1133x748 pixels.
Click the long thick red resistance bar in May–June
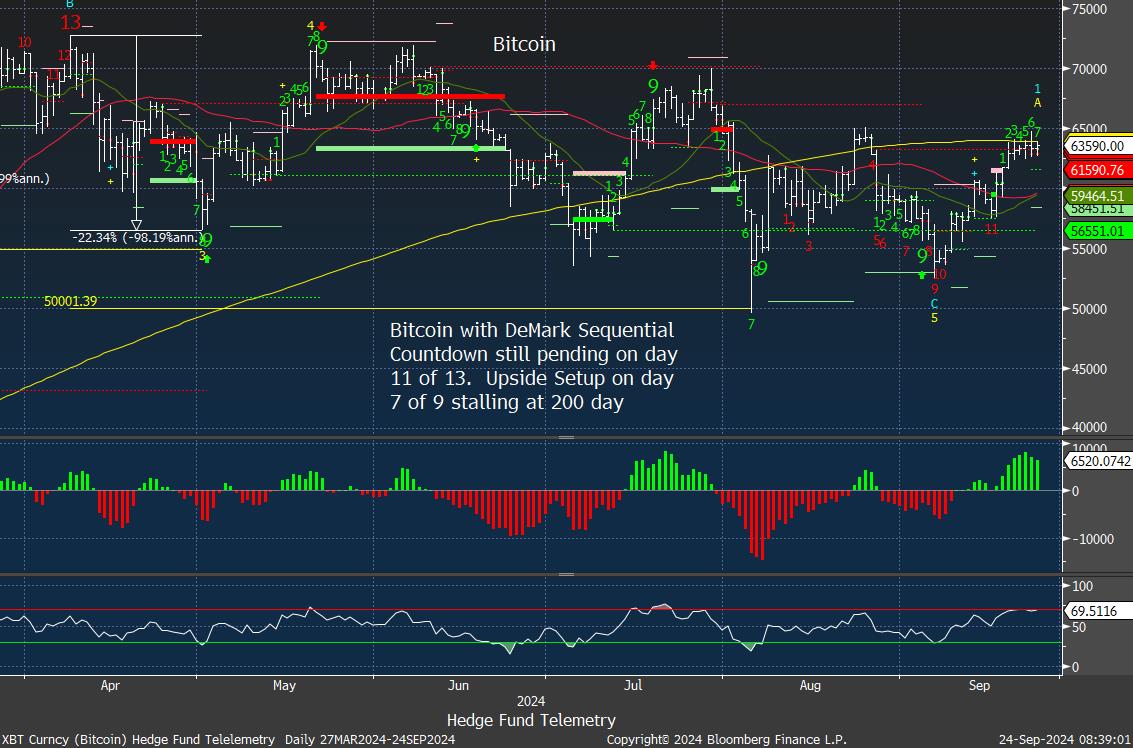410,96
